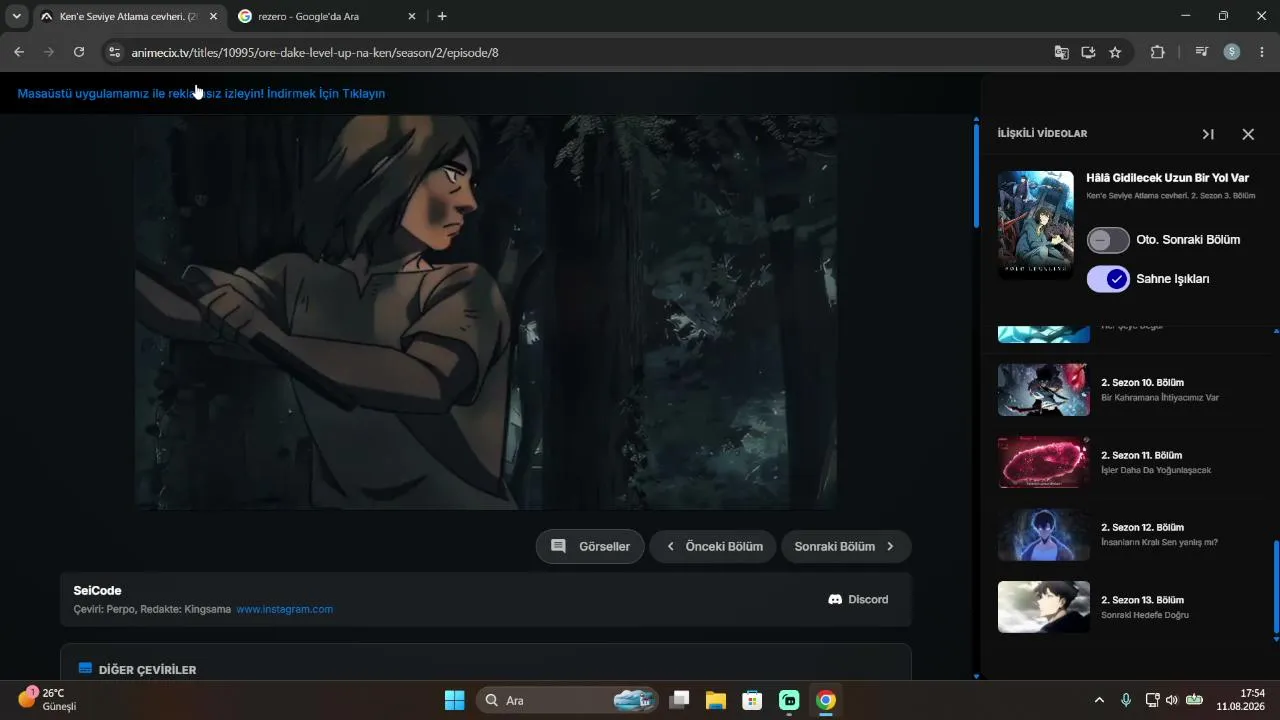Switch to the rezero - Google'da Ara tab
1280x720 pixels.
coord(328,16)
